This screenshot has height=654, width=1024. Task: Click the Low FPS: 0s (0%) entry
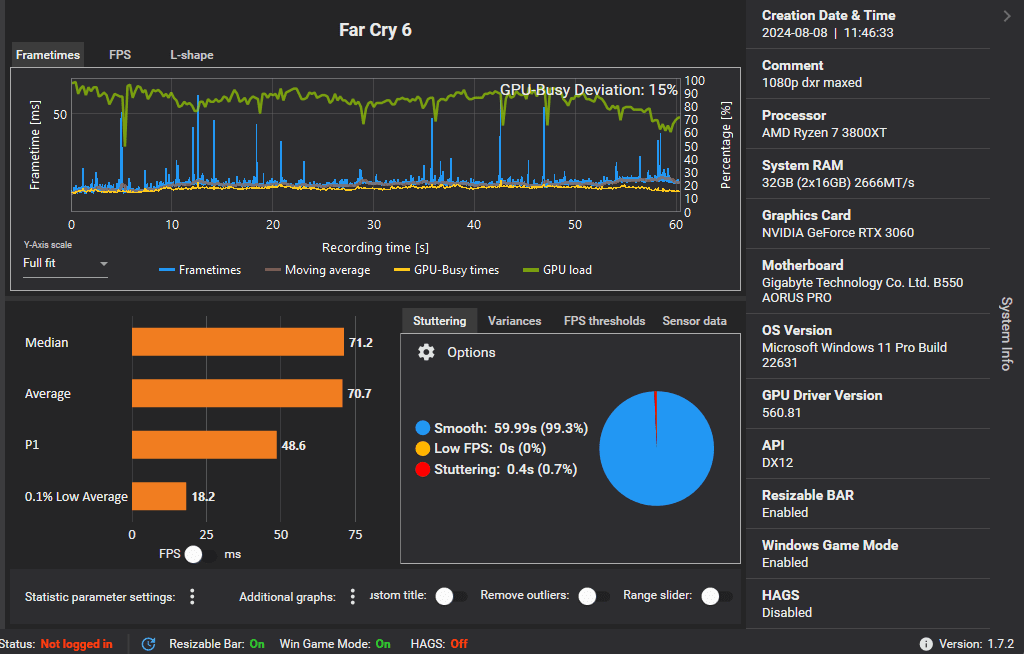click(x=481, y=448)
